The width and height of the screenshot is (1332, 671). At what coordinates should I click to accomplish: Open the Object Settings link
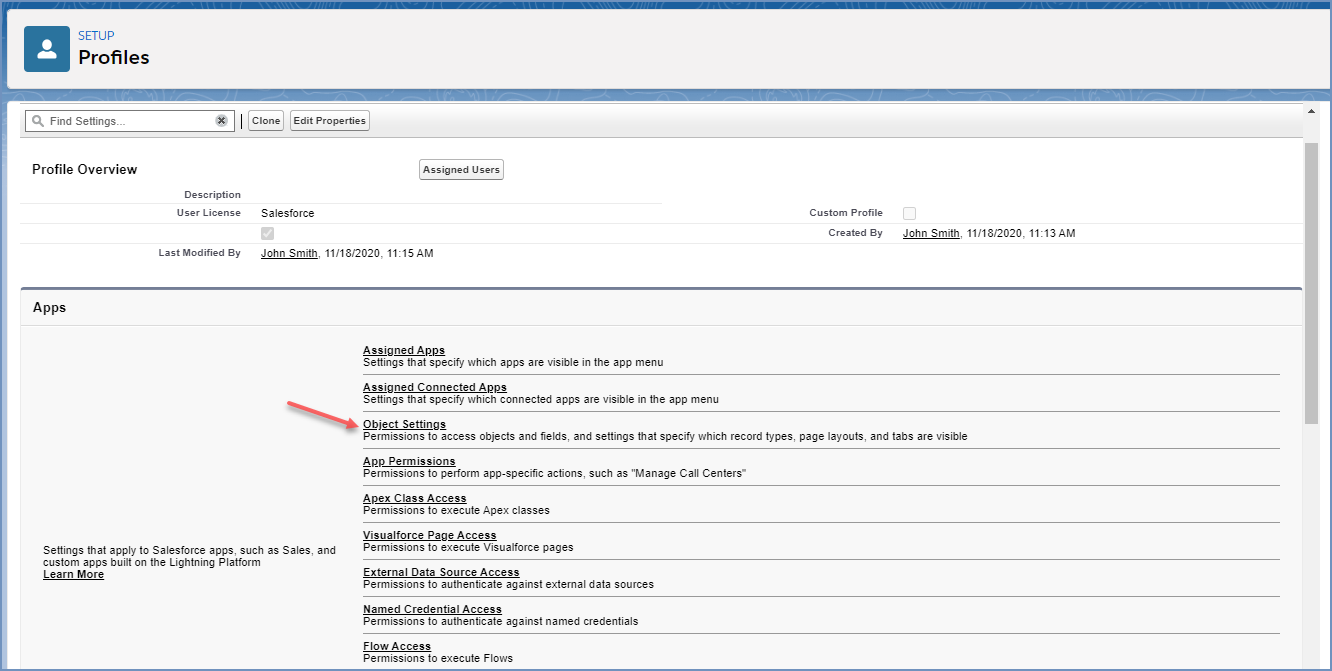point(404,425)
